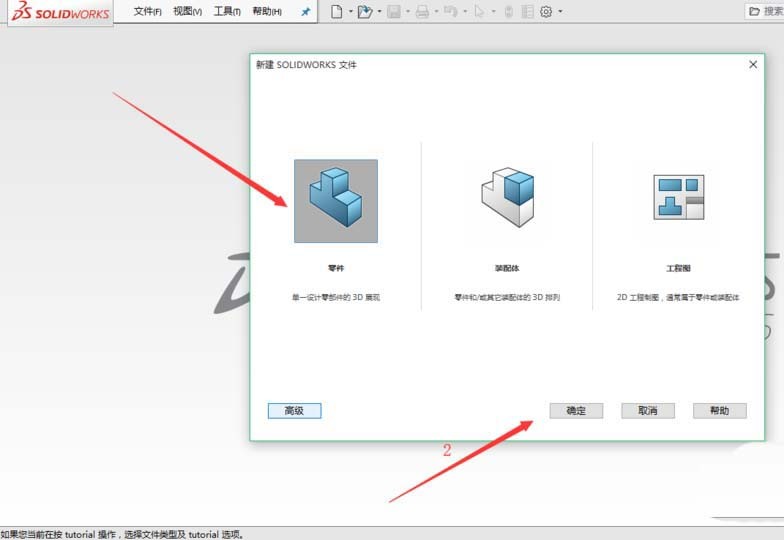
Task: Select the 装配体 assembly template thumbnail
Action: [x=508, y=198]
